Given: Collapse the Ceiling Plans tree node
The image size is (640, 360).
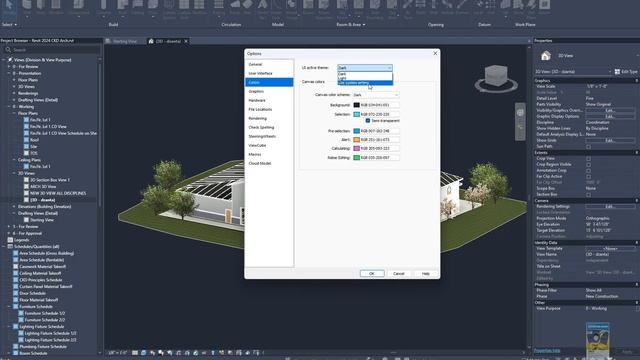Looking at the screenshot, I should pyautogui.click(x=14, y=160).
